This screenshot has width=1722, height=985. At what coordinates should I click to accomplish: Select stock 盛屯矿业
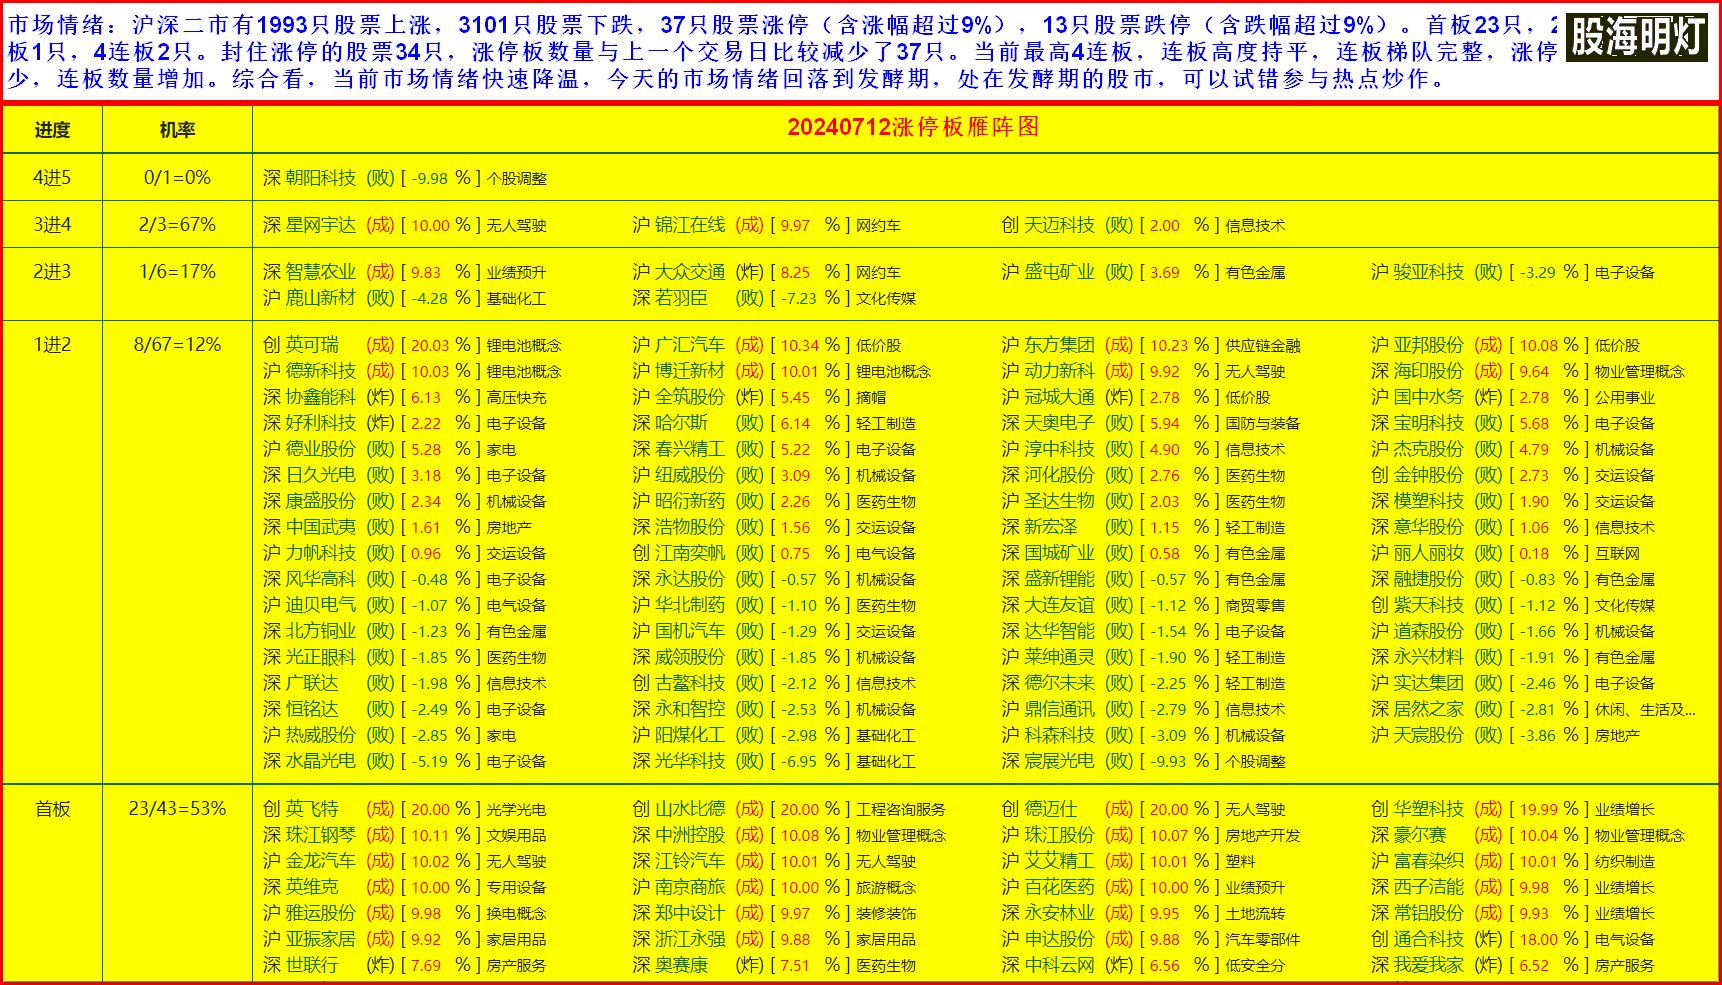point(1059,272)
